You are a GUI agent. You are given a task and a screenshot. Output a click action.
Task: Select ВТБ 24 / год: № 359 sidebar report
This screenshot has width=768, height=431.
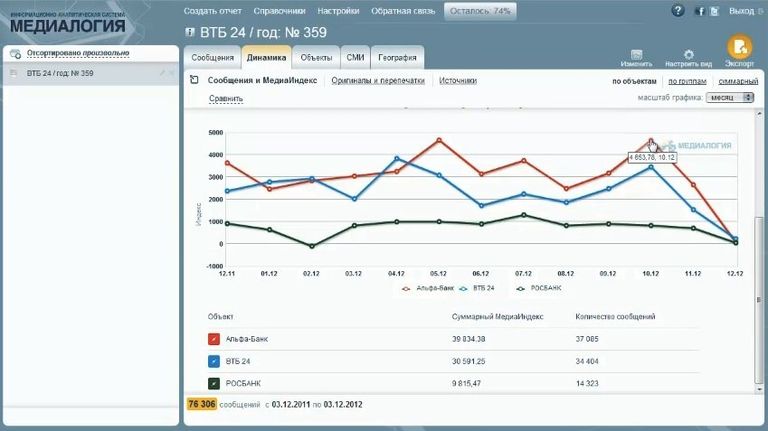(x=91, y=73)
